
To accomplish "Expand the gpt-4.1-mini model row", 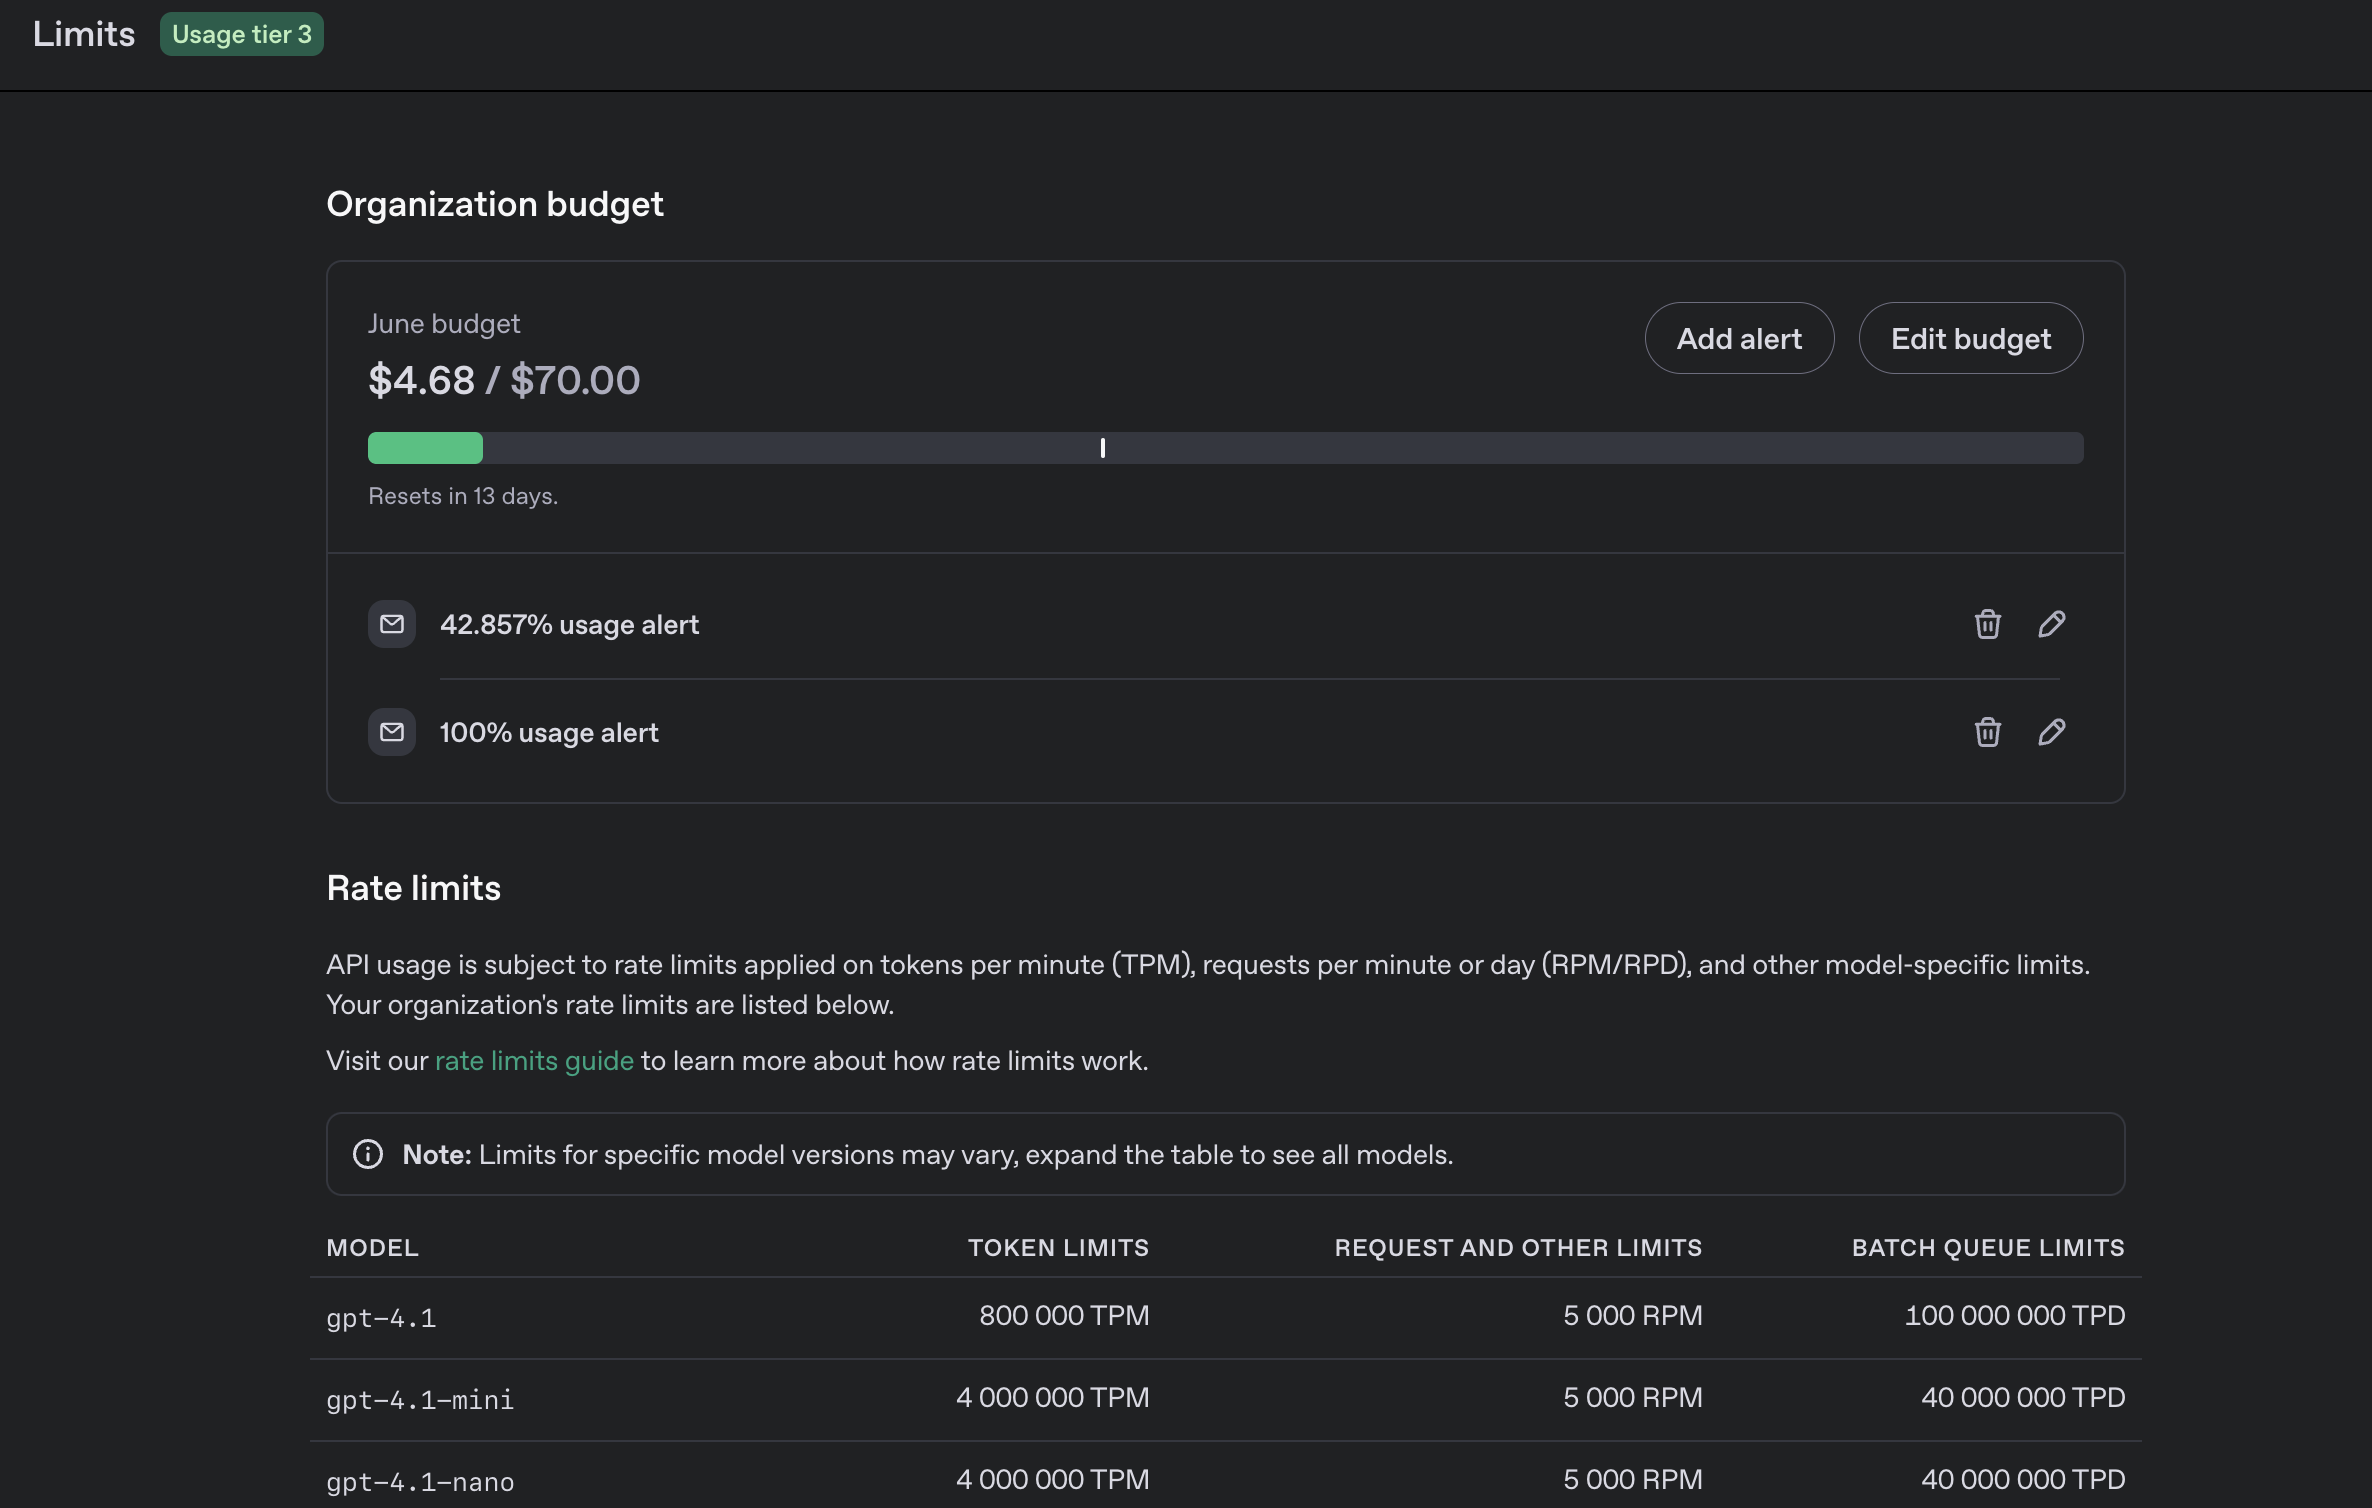I will coord(420,1399).
